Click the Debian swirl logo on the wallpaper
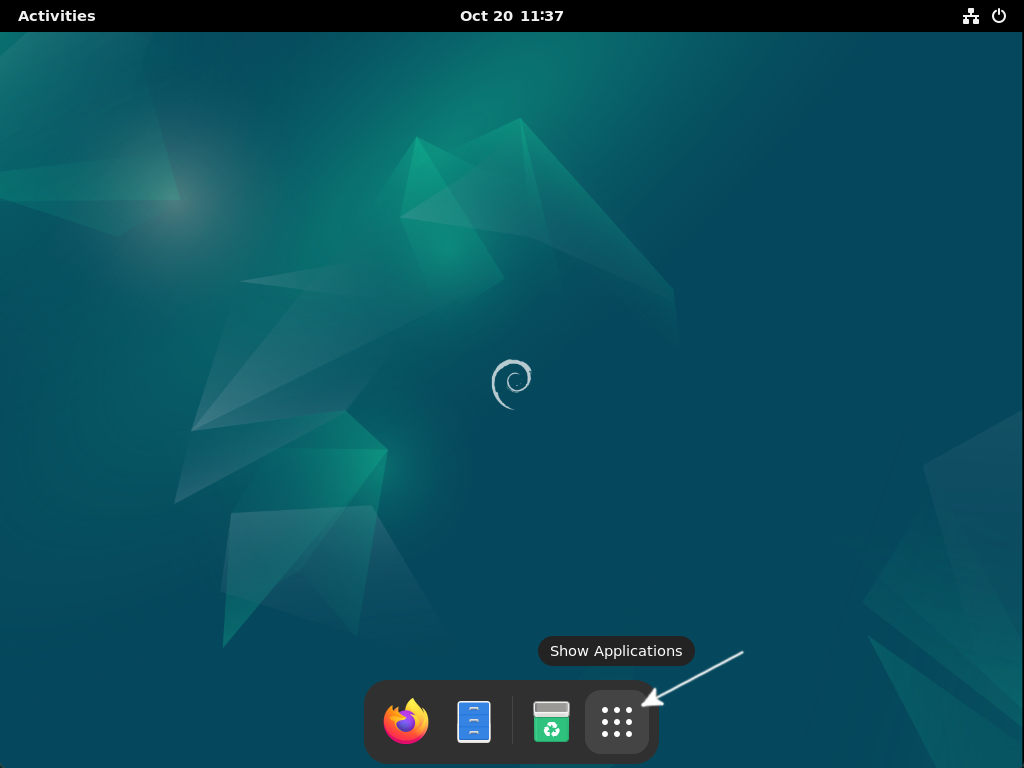 pyautogui.click(x=512, y=383)
